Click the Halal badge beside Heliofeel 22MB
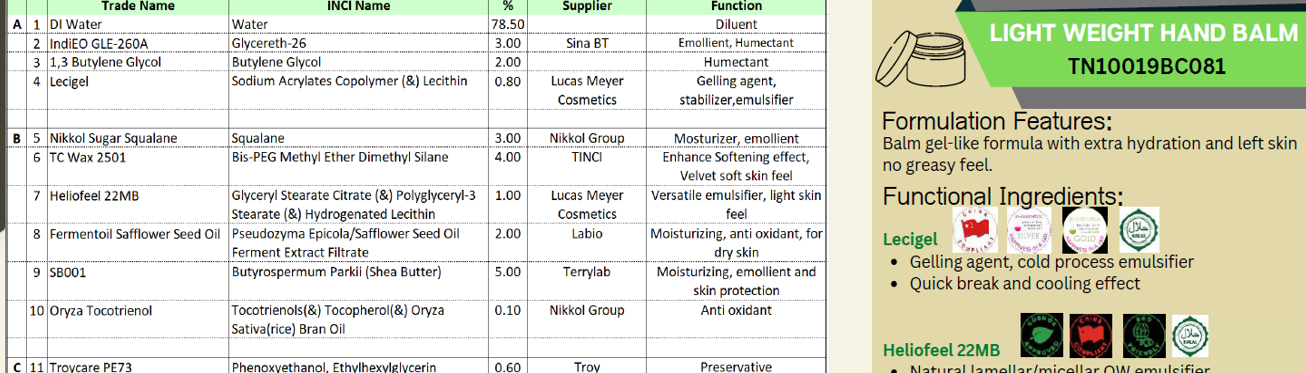This screenshot has width=1306, height=373. point(1189,335)
